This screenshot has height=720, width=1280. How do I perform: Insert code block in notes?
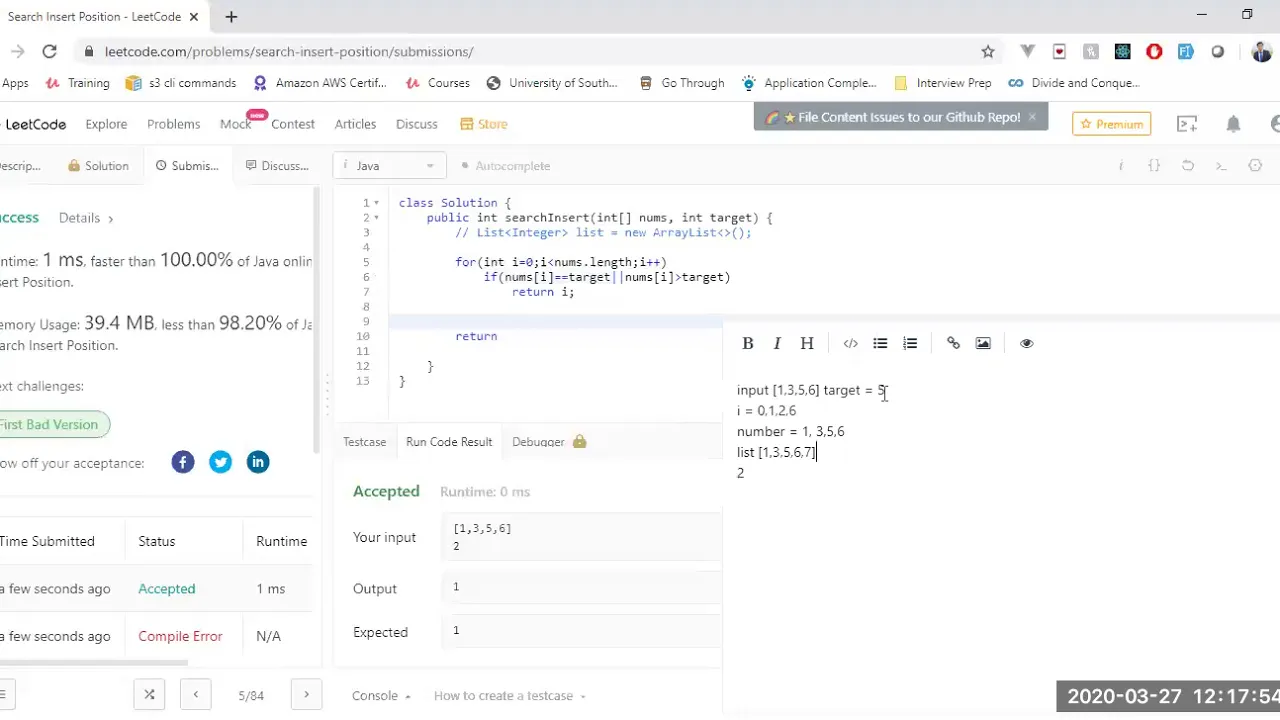coord(850,343)
